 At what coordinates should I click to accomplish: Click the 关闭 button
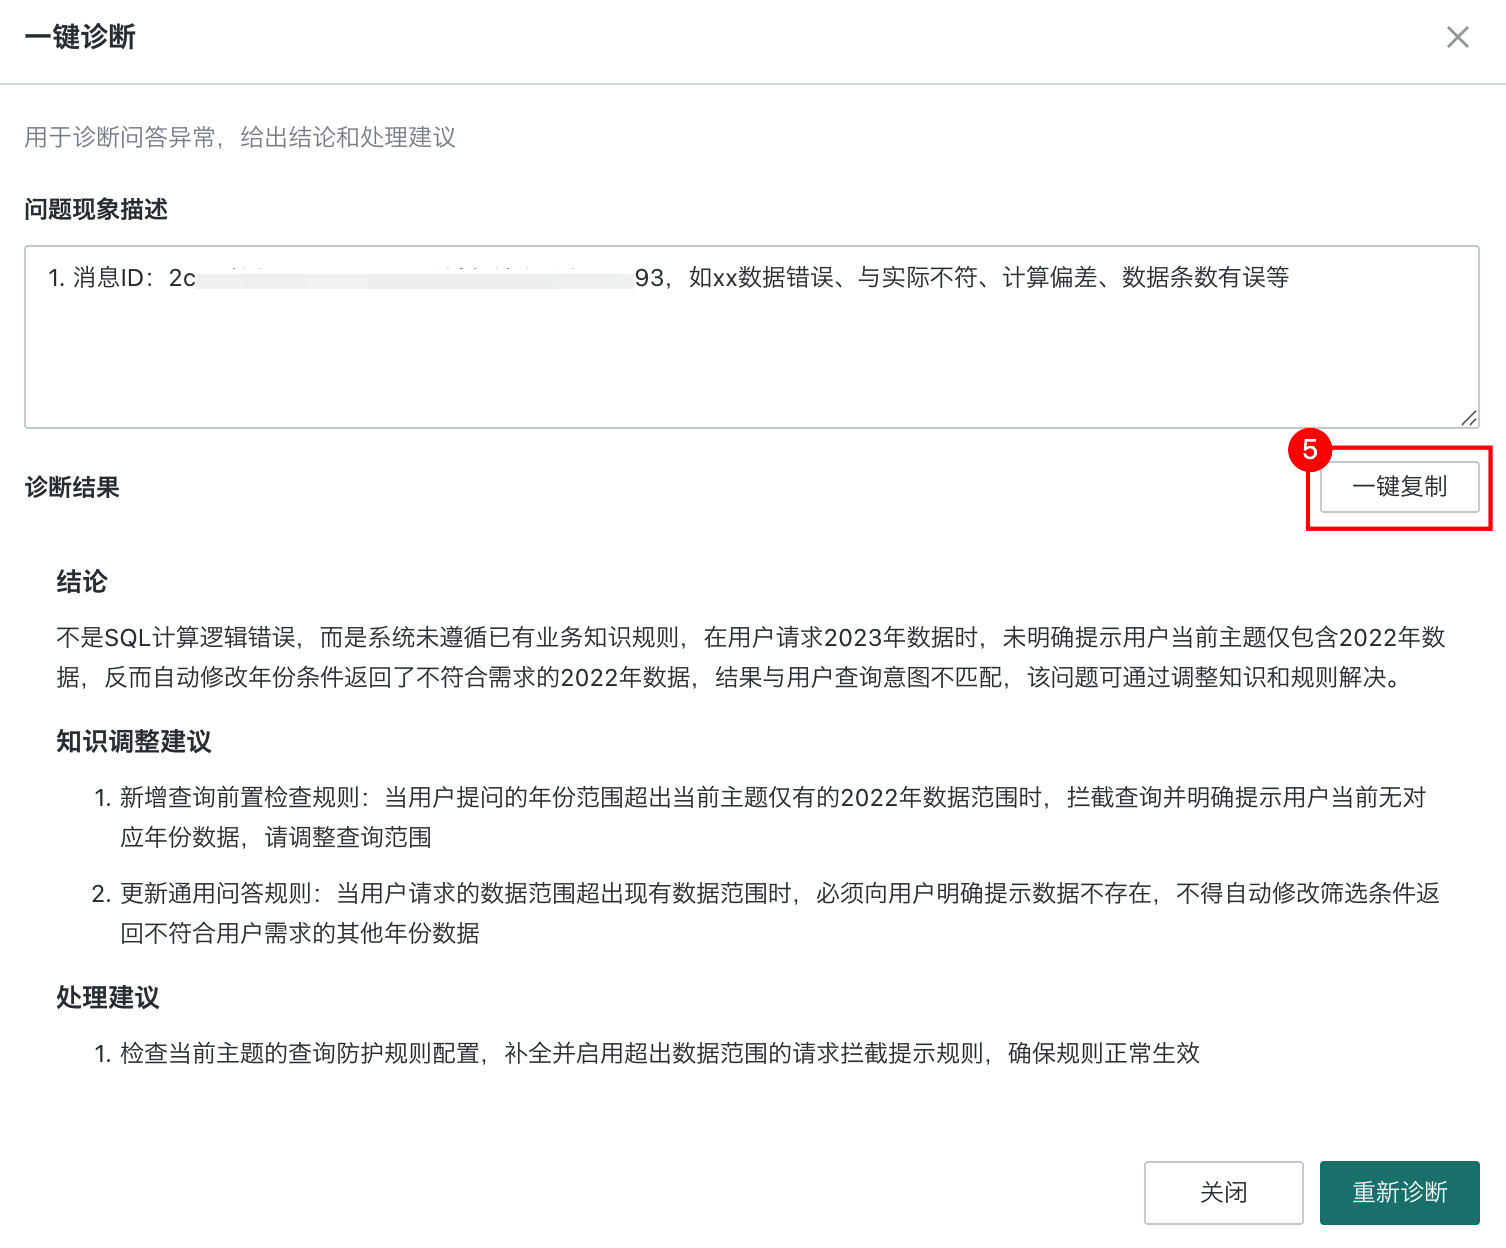[x=1223, y=1192]
